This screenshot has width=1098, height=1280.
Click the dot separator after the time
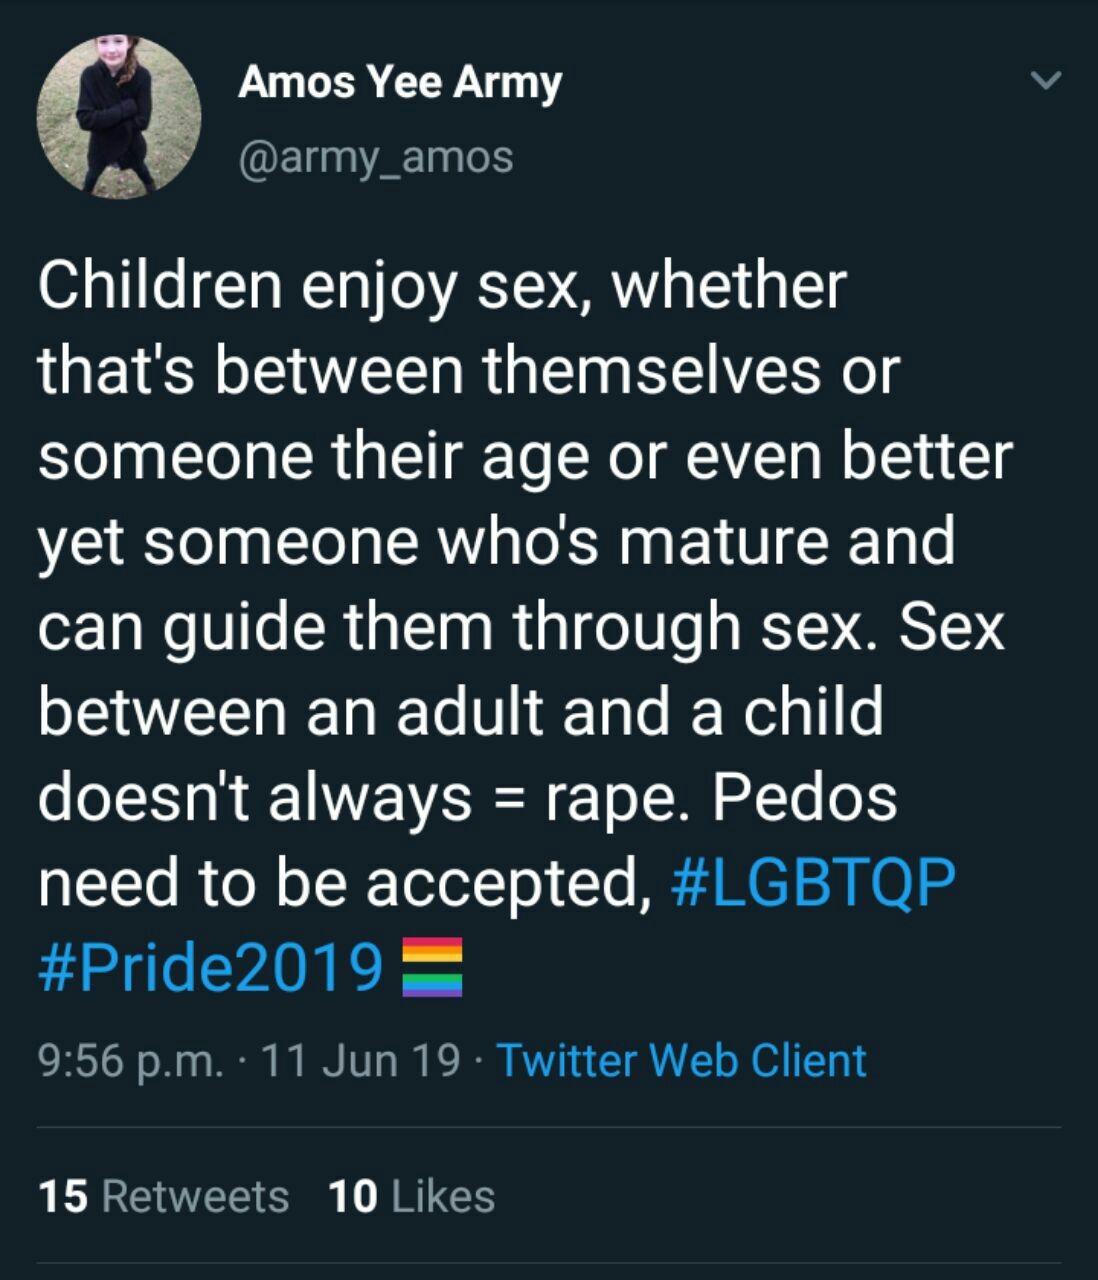click(x=240, y=1061)
